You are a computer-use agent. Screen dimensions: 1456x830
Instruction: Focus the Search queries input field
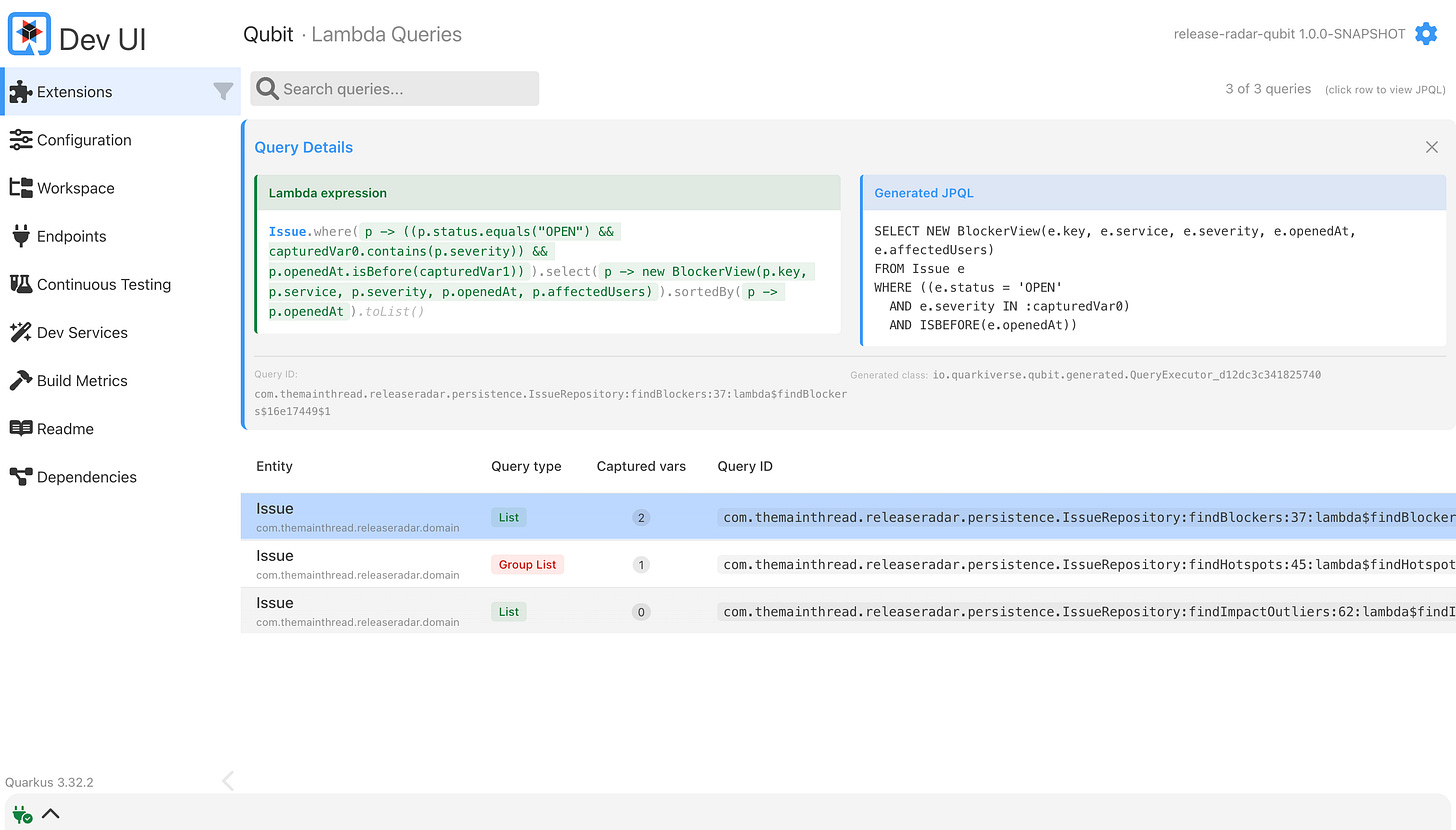click(x=394, y=89)
